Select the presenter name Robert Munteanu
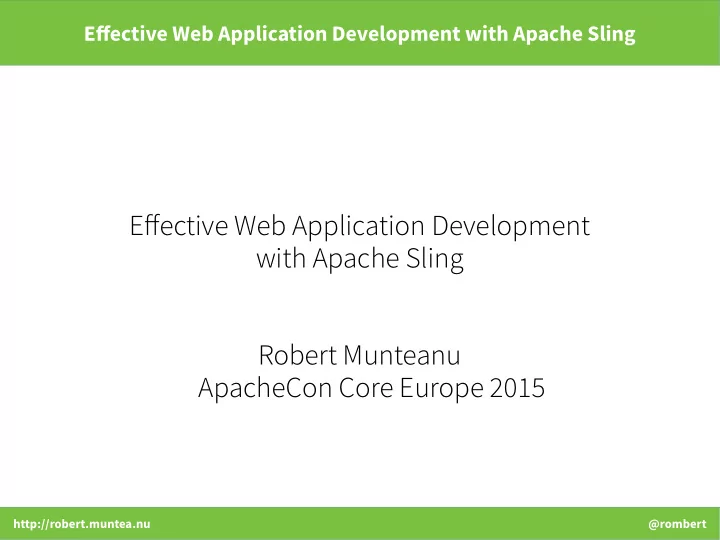This screenshot has height=540, width=720. pyautogui.click(x=360, y=355)
